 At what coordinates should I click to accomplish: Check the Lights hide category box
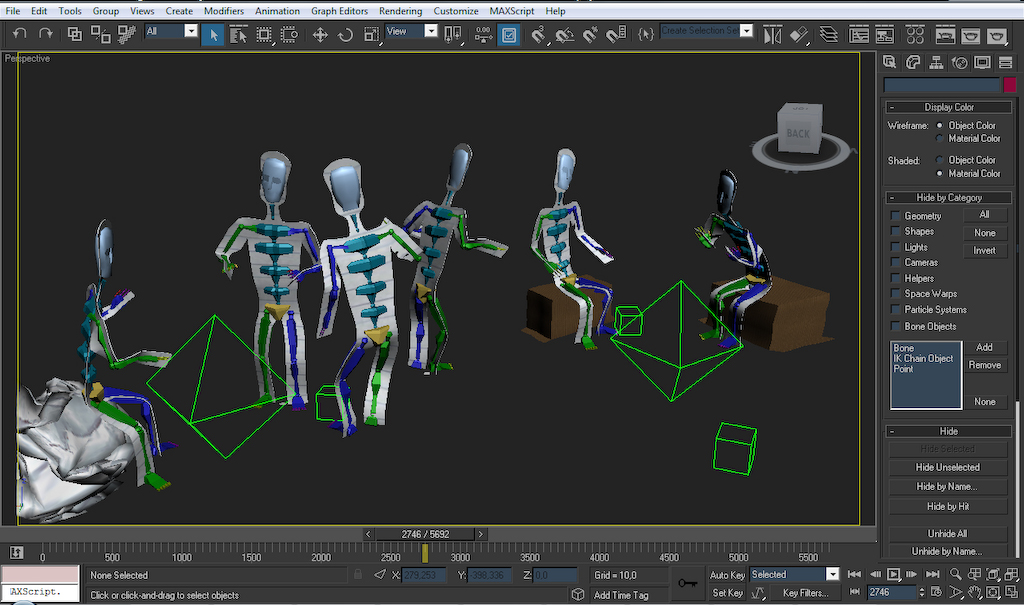click(x=895, y=247)
